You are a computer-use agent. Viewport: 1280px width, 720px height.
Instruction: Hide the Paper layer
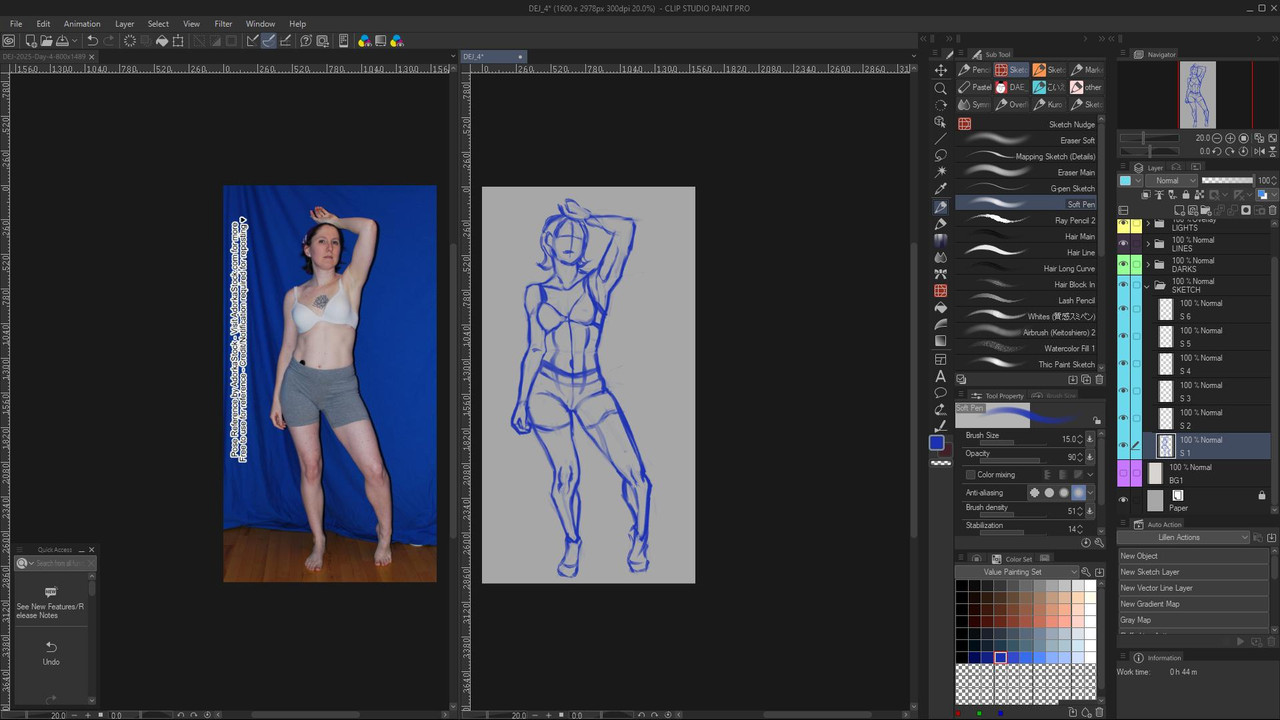pos(1123,500)
